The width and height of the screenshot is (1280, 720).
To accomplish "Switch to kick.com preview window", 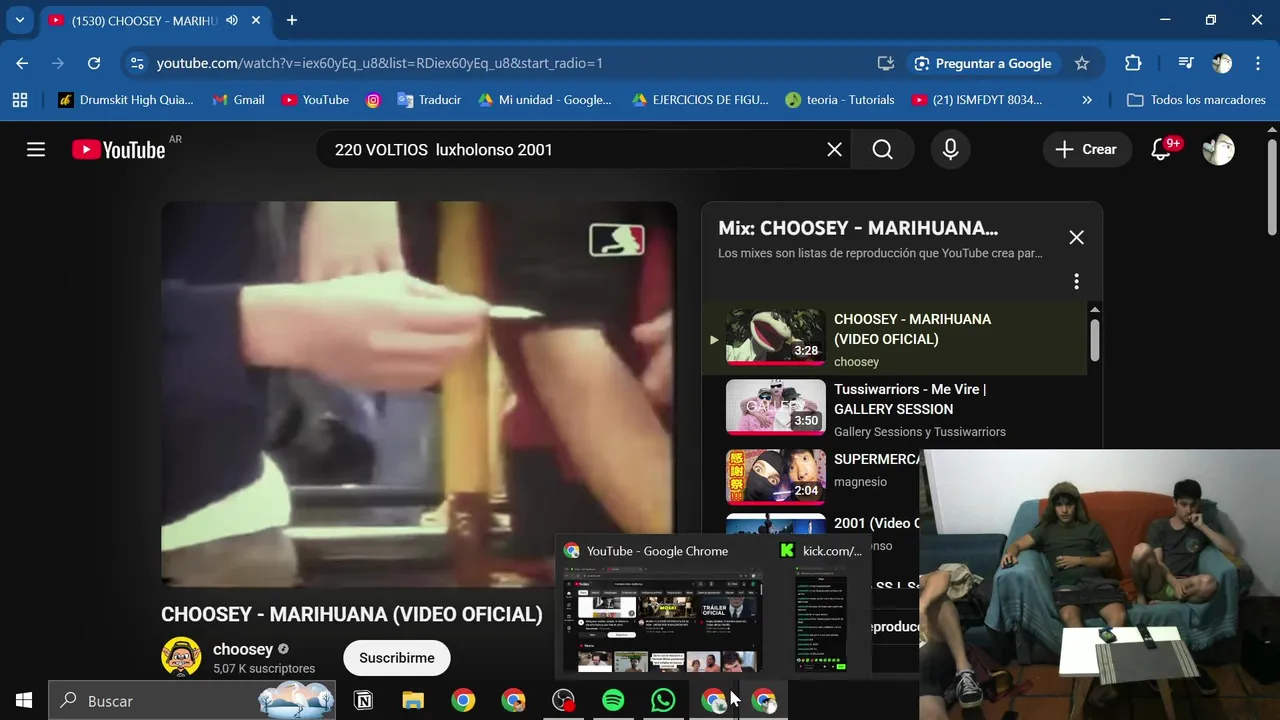I will 821,608.
